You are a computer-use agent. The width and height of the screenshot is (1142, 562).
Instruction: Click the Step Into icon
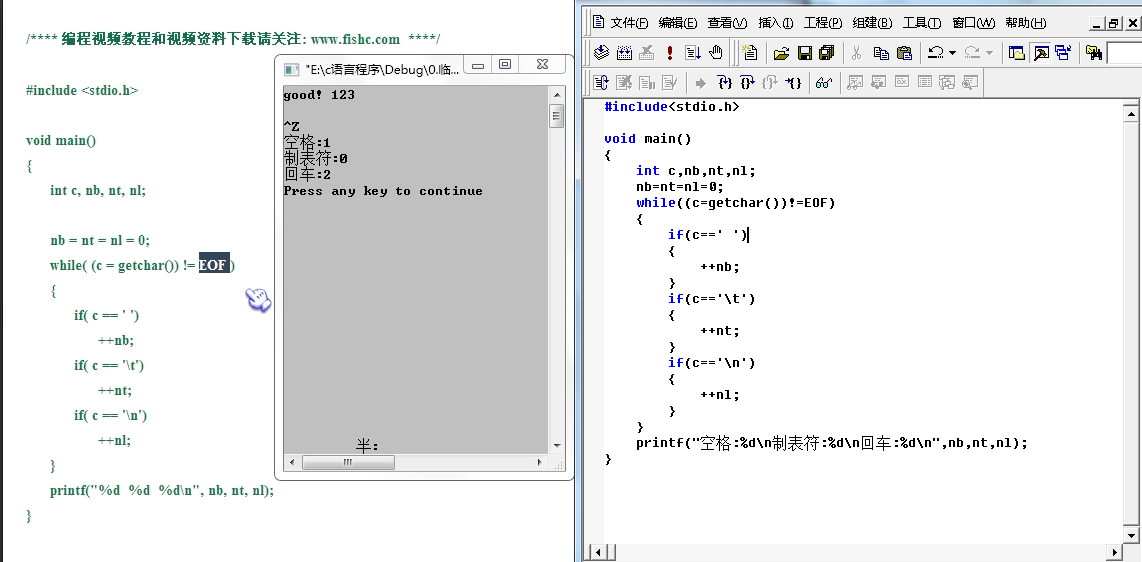(725, 82)
